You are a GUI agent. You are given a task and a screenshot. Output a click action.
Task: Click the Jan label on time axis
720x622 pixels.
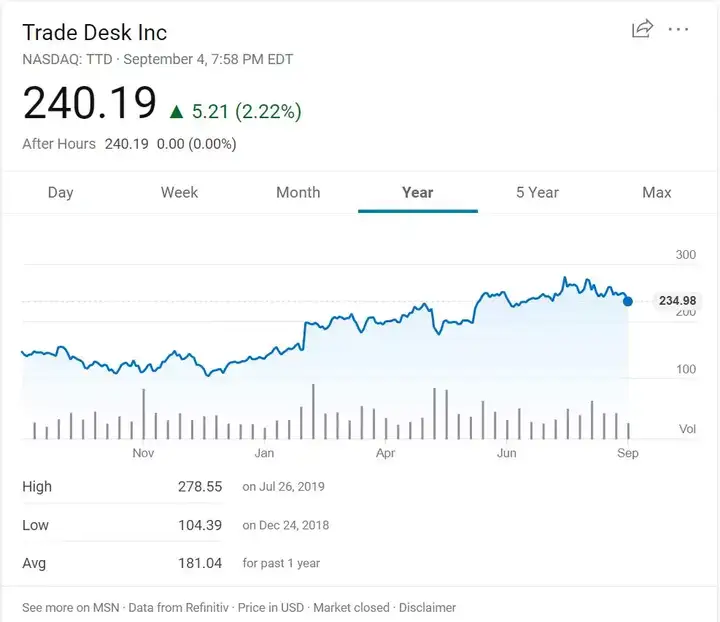[264, 453]
